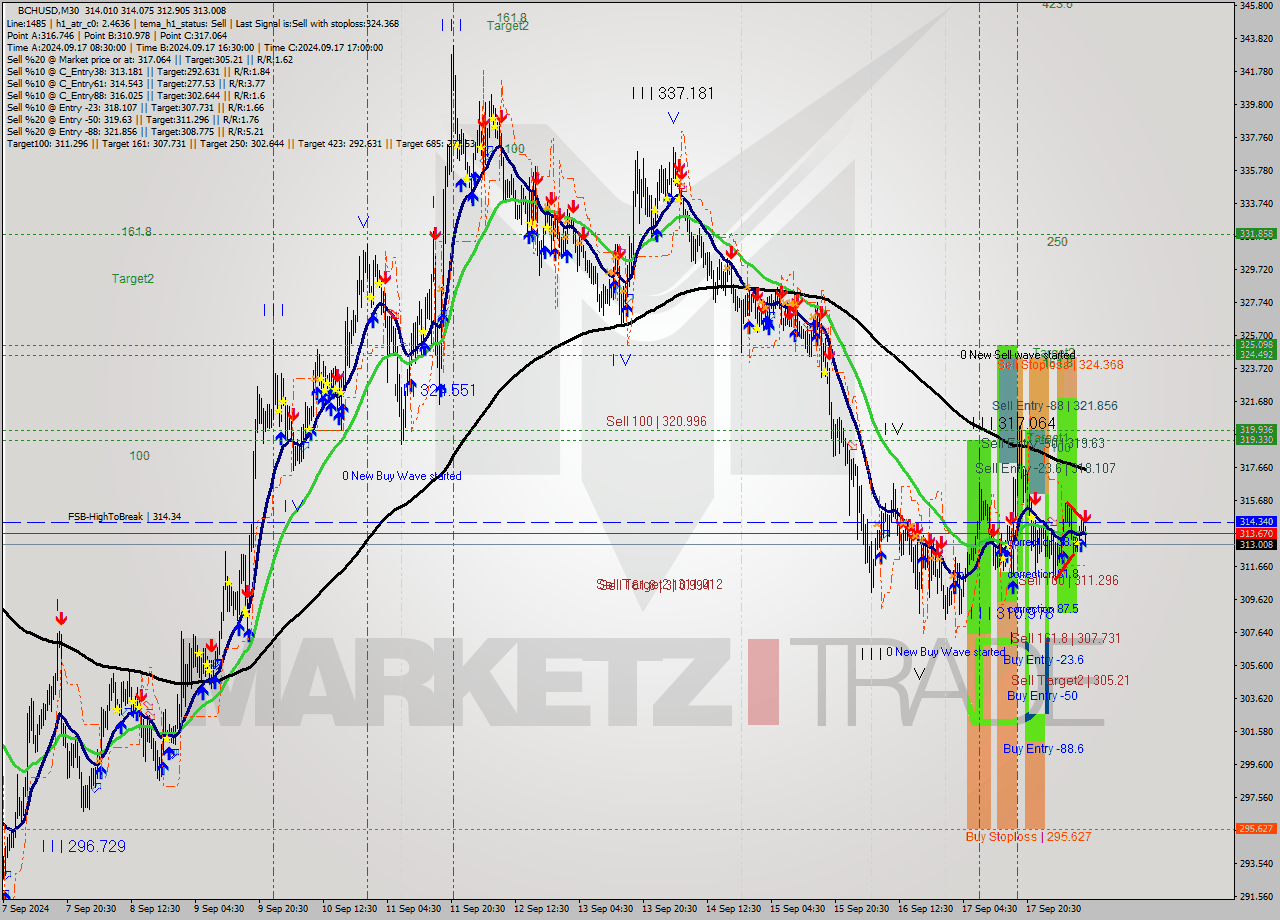Click the 17 Sep 04:30 time axis label
The width and height of the screenshot is (1280, 920).
click(x=989, y=909)
